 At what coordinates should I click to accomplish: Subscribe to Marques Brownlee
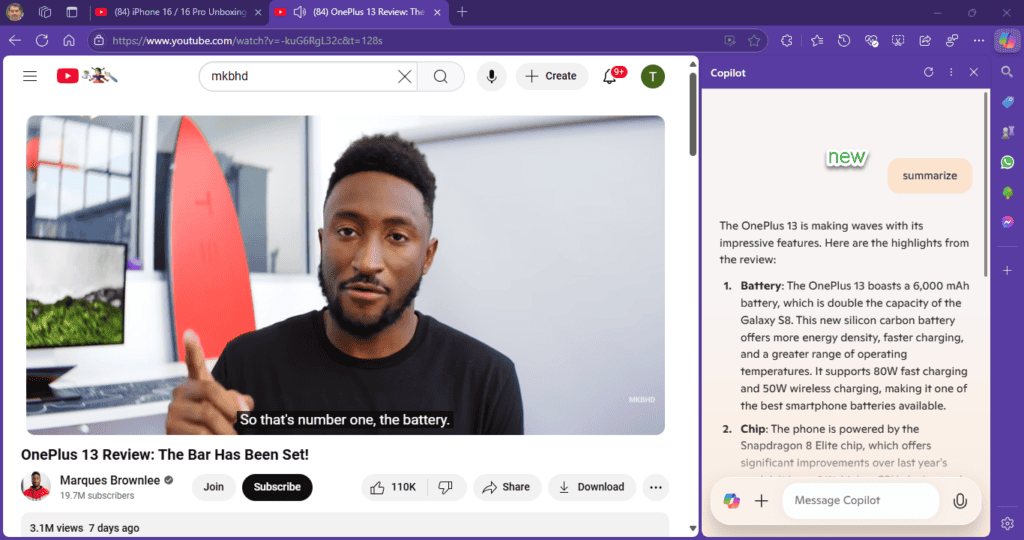[x=277, y=487]
